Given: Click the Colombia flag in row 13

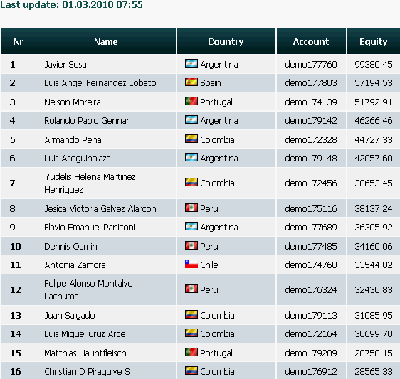Looking at the screenshot, I should tap(191, 314).
